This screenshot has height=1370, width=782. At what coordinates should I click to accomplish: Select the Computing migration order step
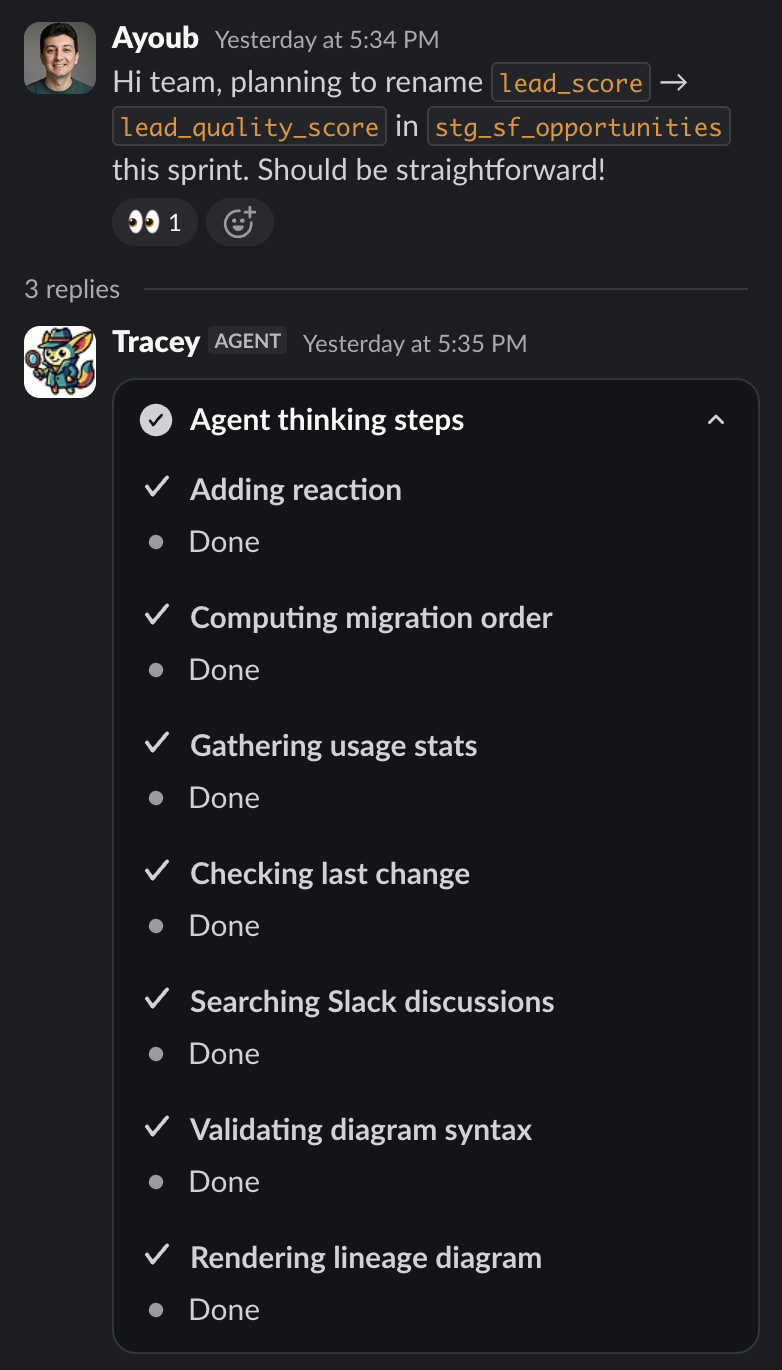click(371, 618)
